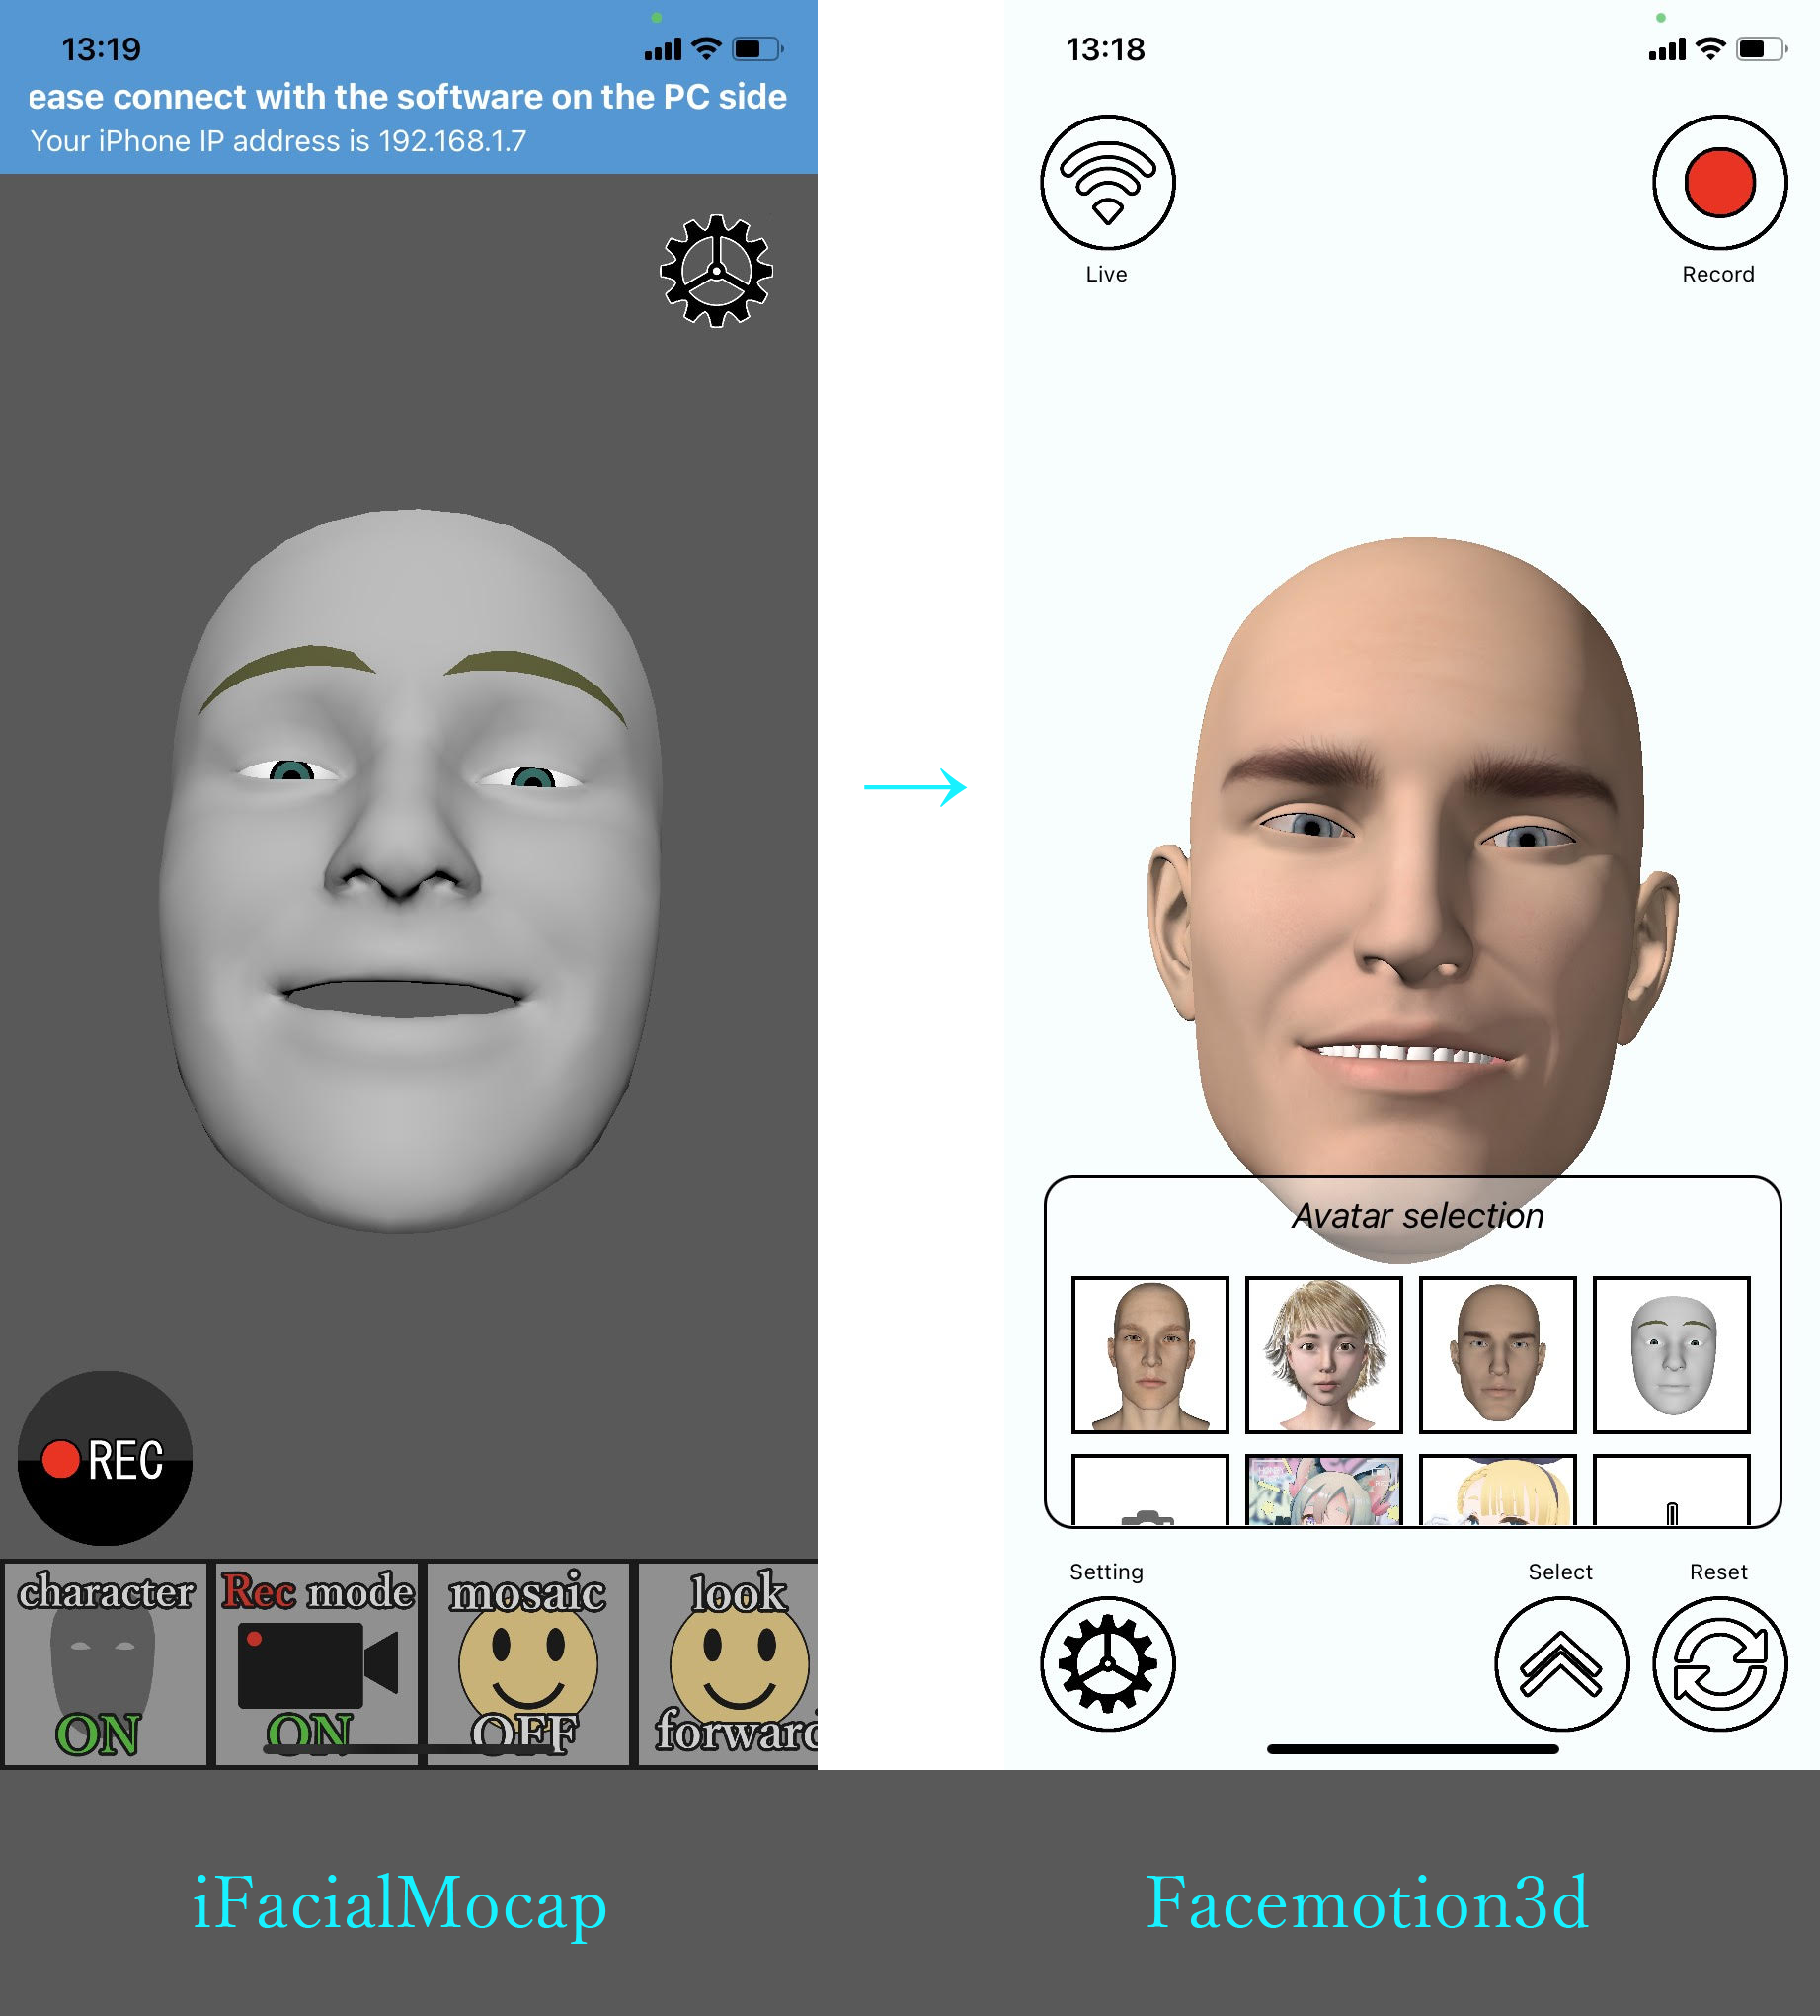Toggle the look forward smiley option
The height and width of the screenshot is (2016, 1820).
point(729,1664)
